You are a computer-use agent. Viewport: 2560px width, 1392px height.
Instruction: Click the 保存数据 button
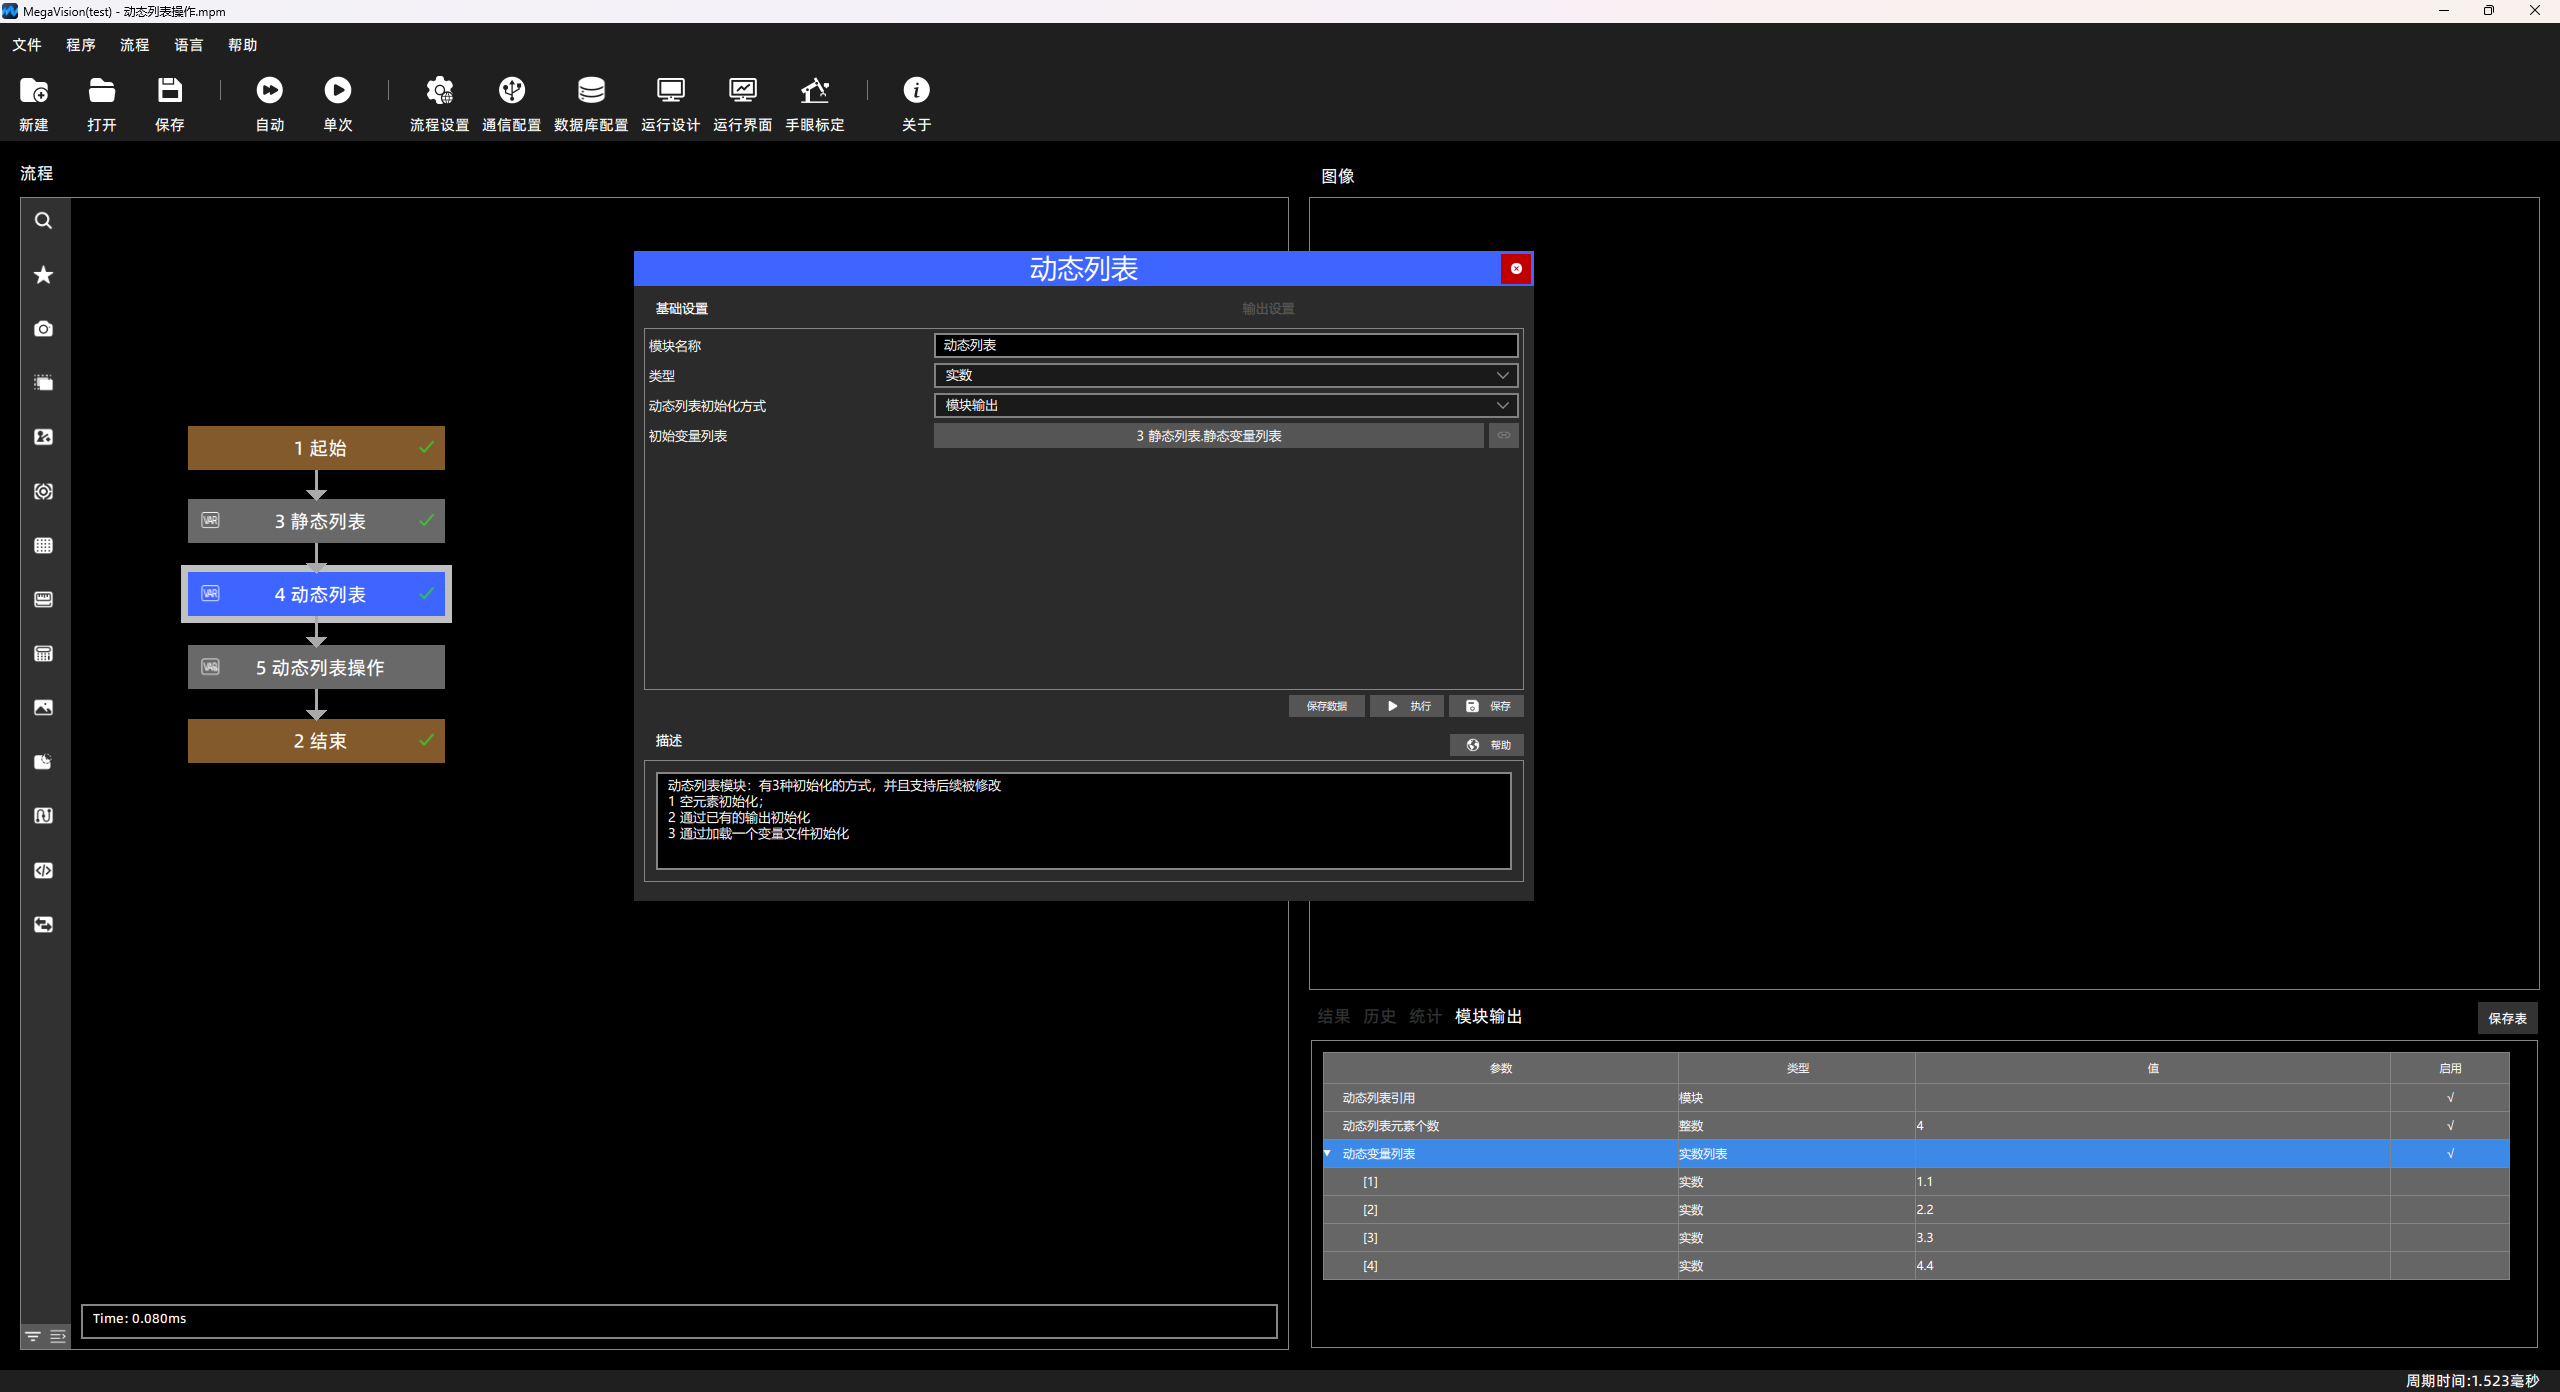click(x=1326, y=706)
